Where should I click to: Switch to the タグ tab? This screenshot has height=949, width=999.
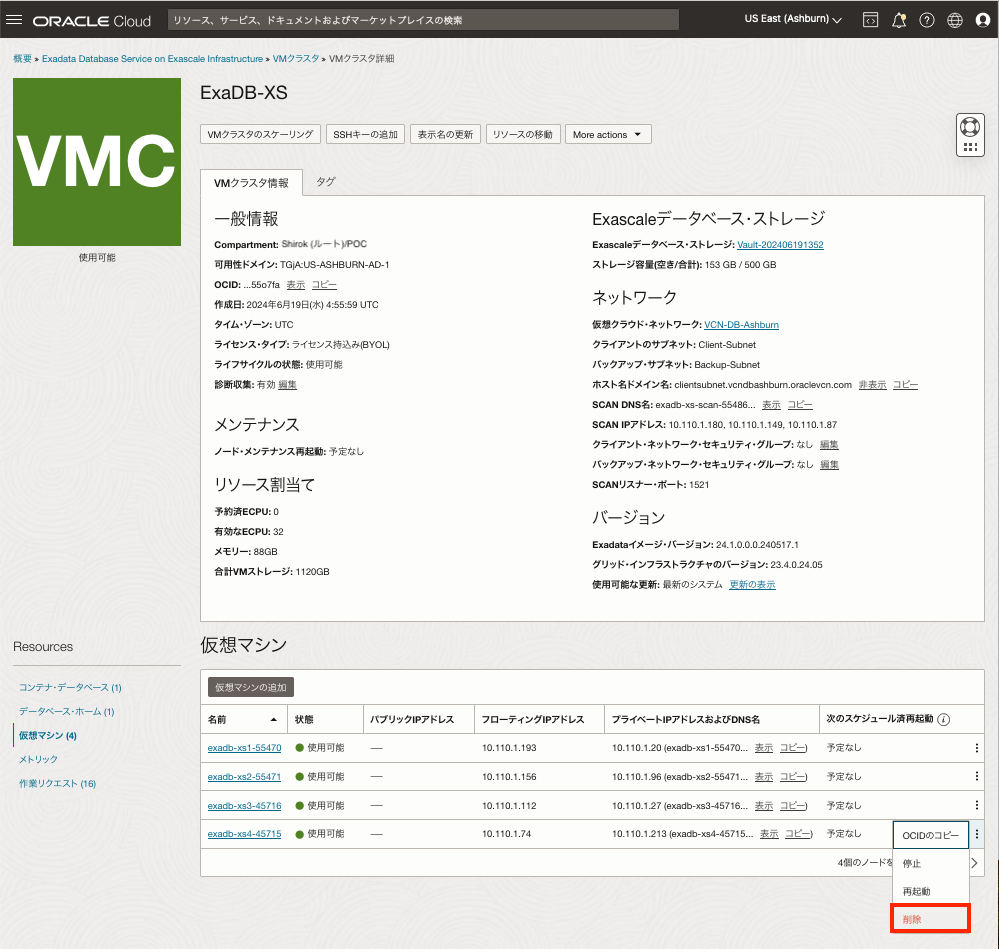point(326,182)
